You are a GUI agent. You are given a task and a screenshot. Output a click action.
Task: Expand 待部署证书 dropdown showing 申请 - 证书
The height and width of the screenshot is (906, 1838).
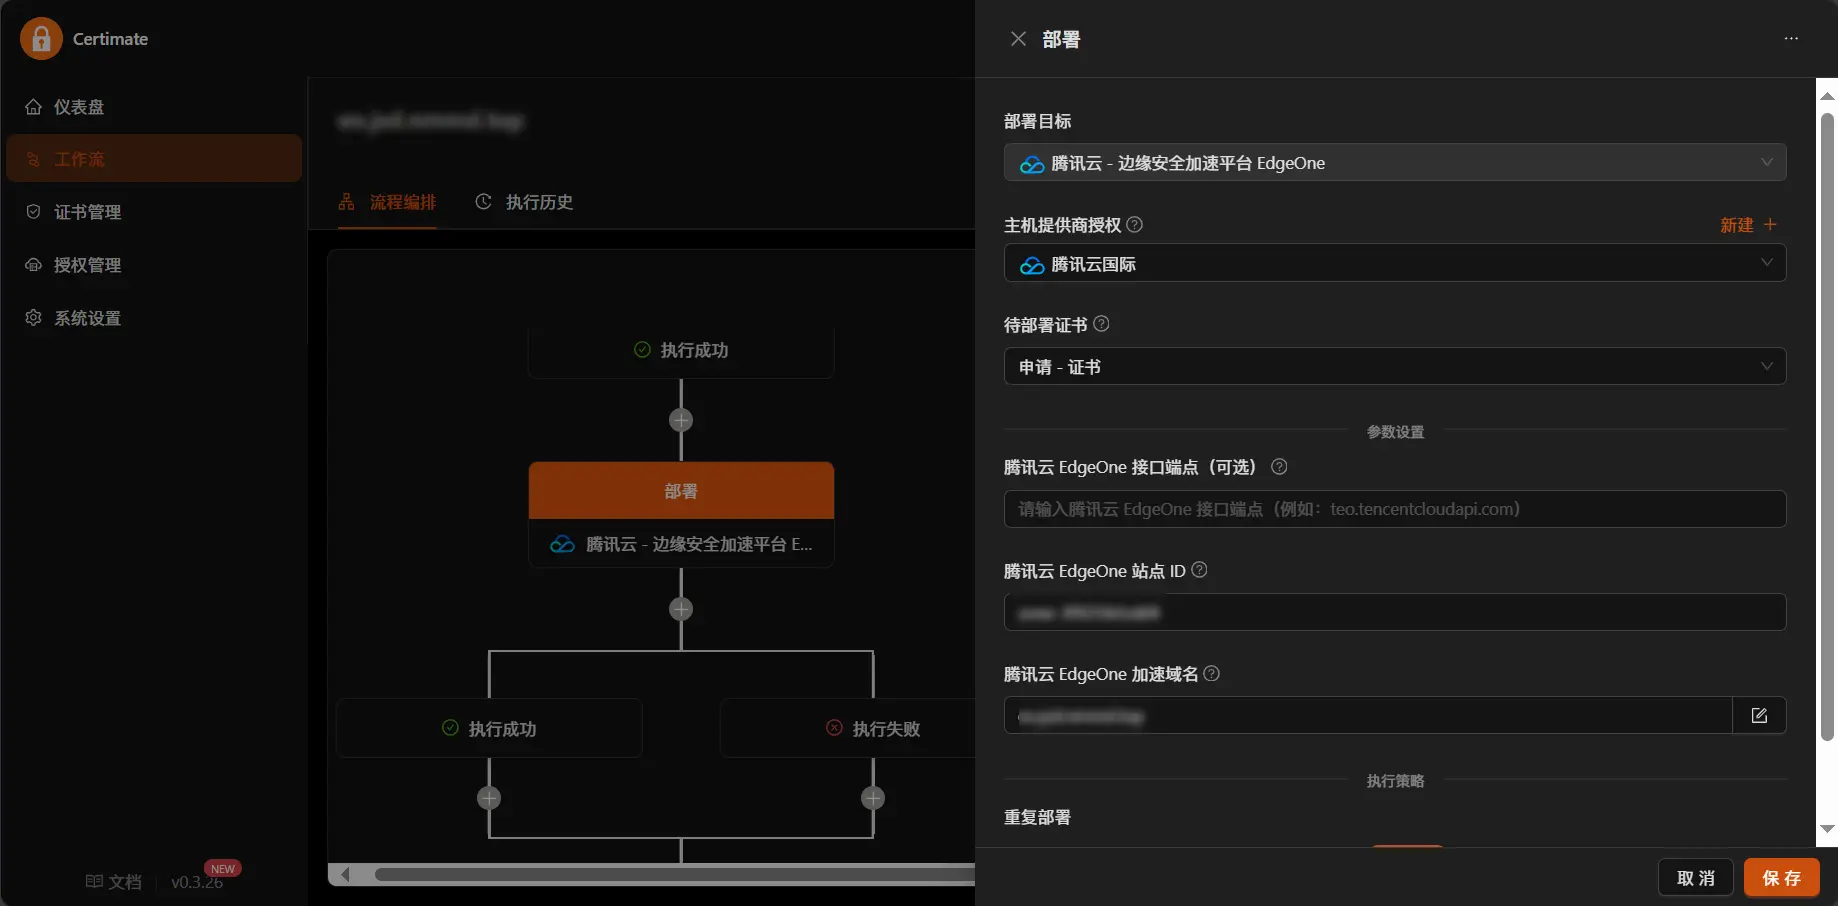coord(1395,367)
